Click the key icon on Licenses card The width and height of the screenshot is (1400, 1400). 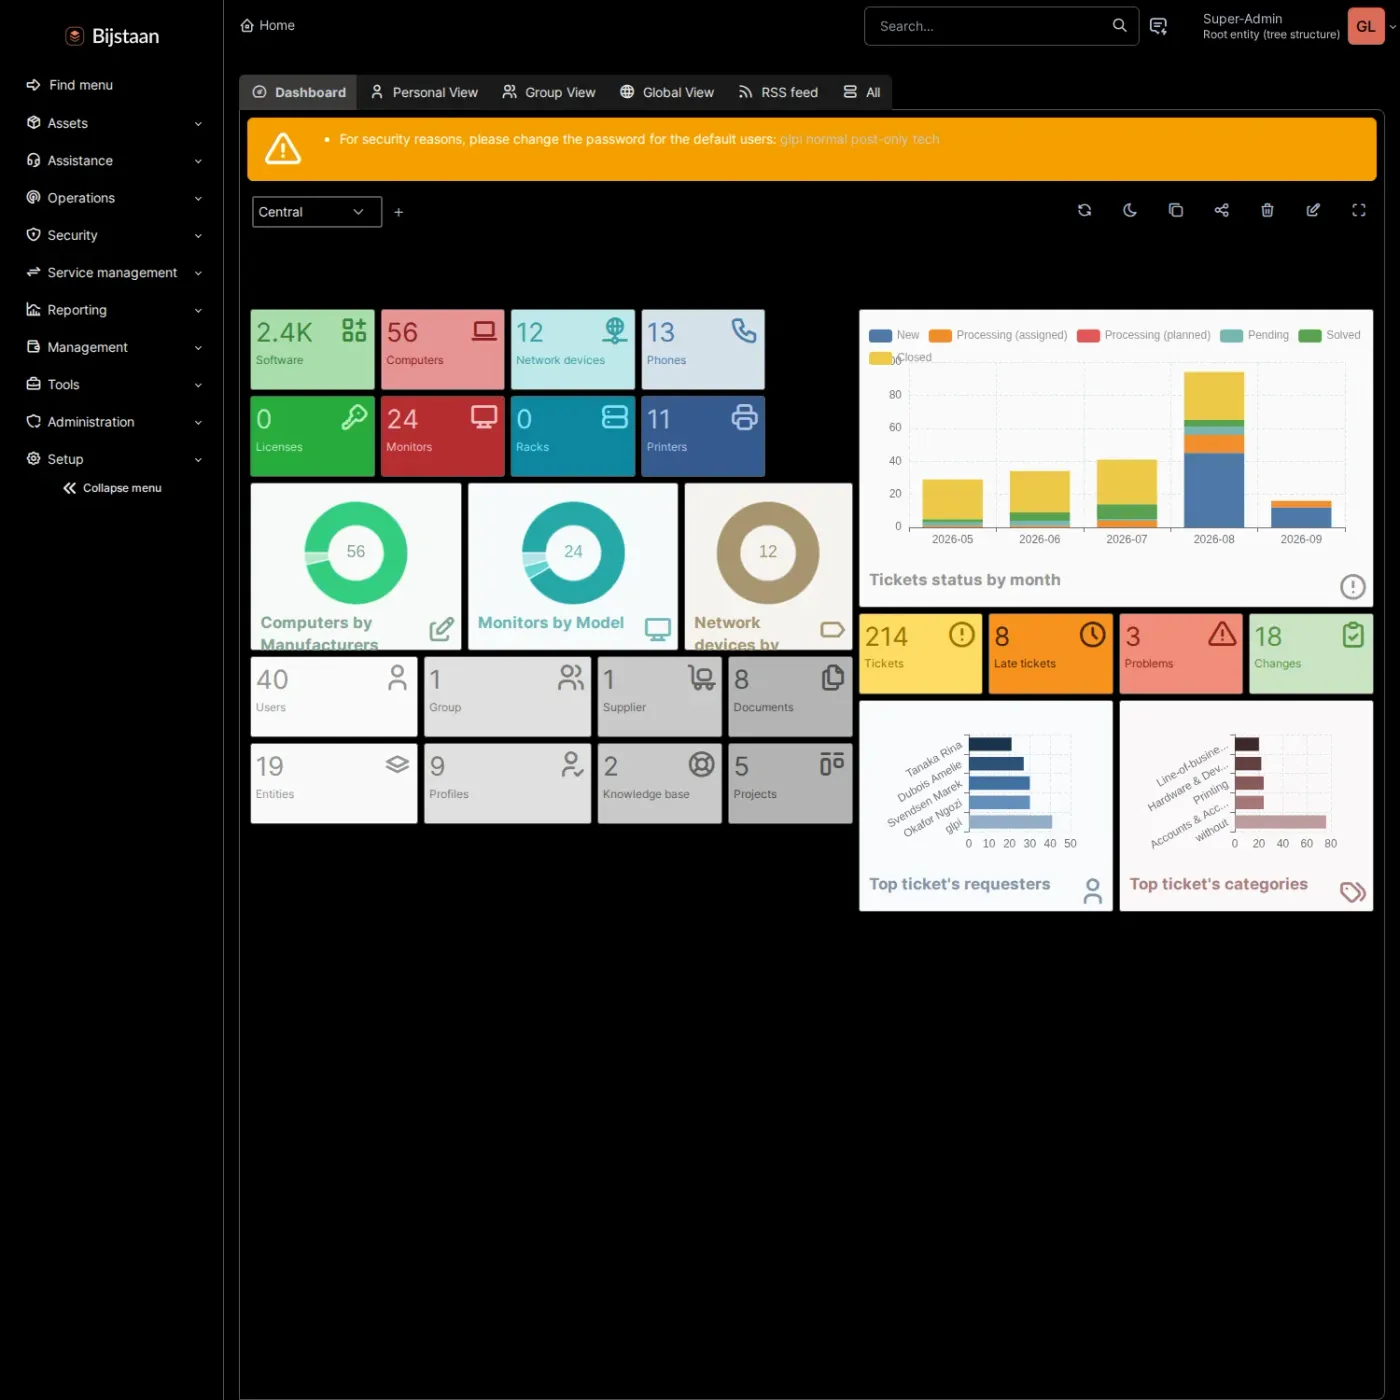pyautogui.click(x=354, y=417)
